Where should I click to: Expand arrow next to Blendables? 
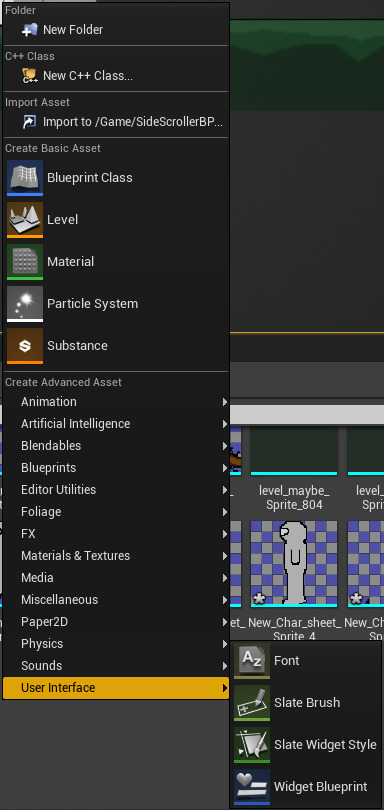pos(225,446)
